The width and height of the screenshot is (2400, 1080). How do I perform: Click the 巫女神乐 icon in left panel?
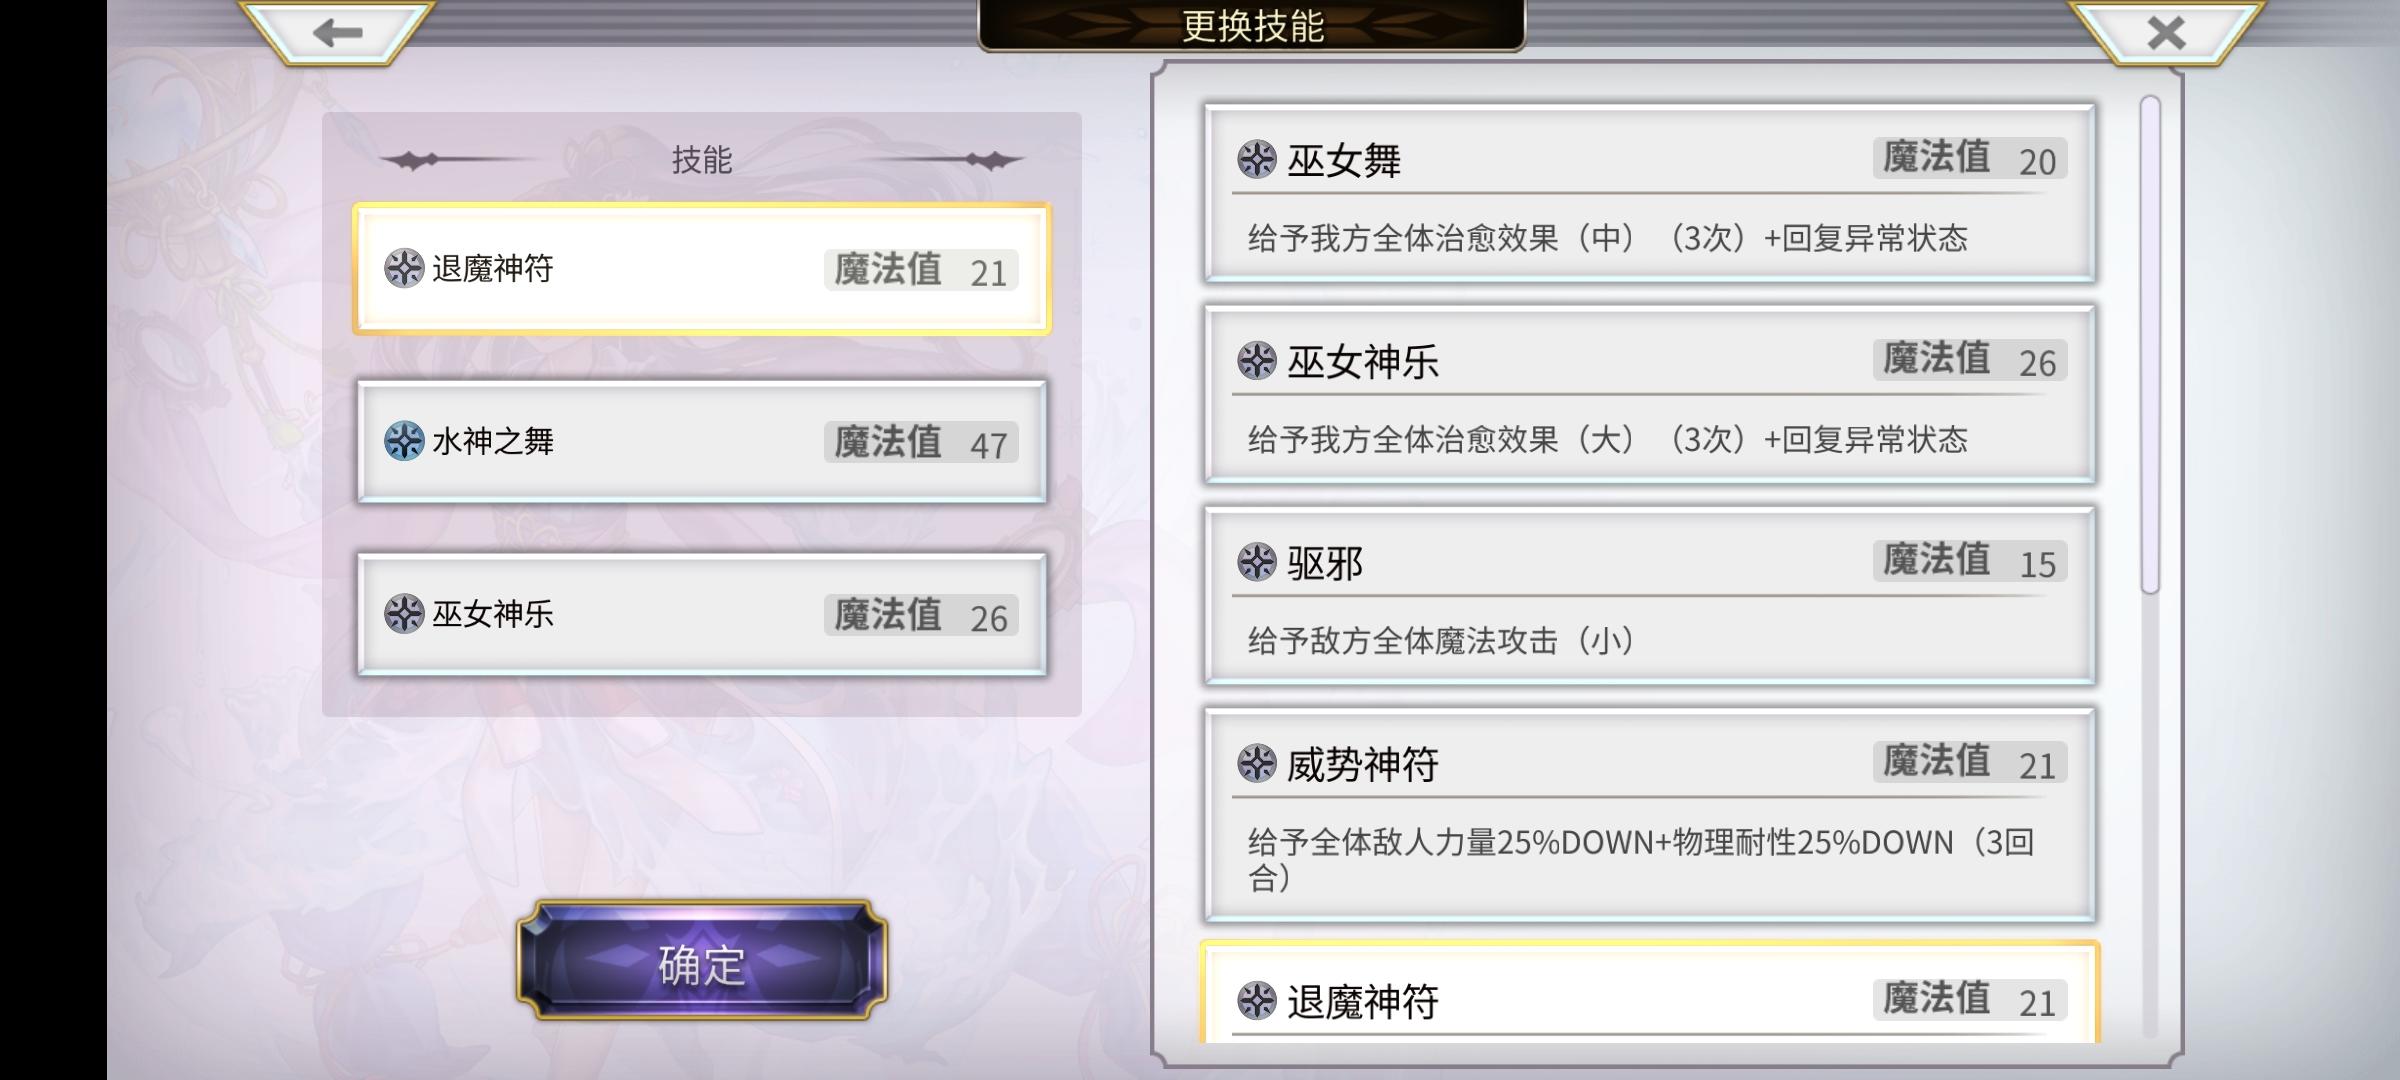point(404,614)
